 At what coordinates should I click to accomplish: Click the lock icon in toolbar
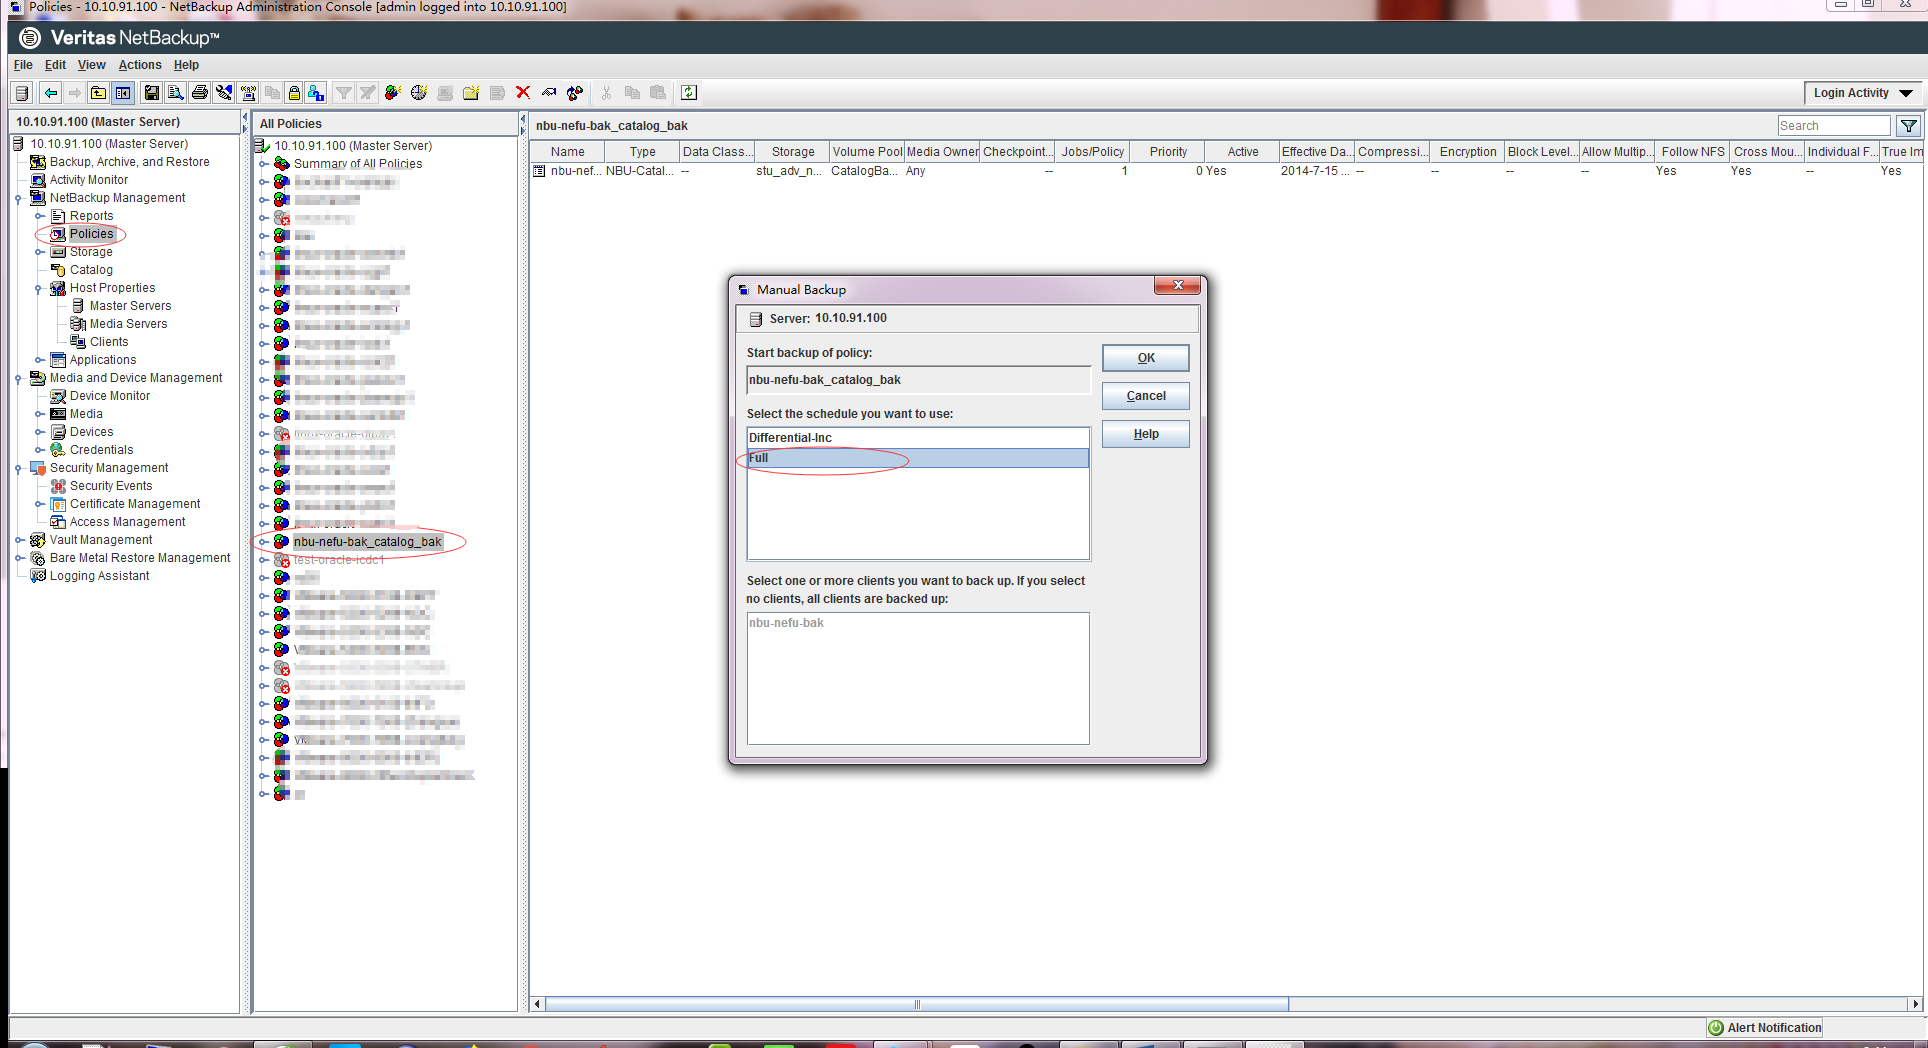point(294,93)
